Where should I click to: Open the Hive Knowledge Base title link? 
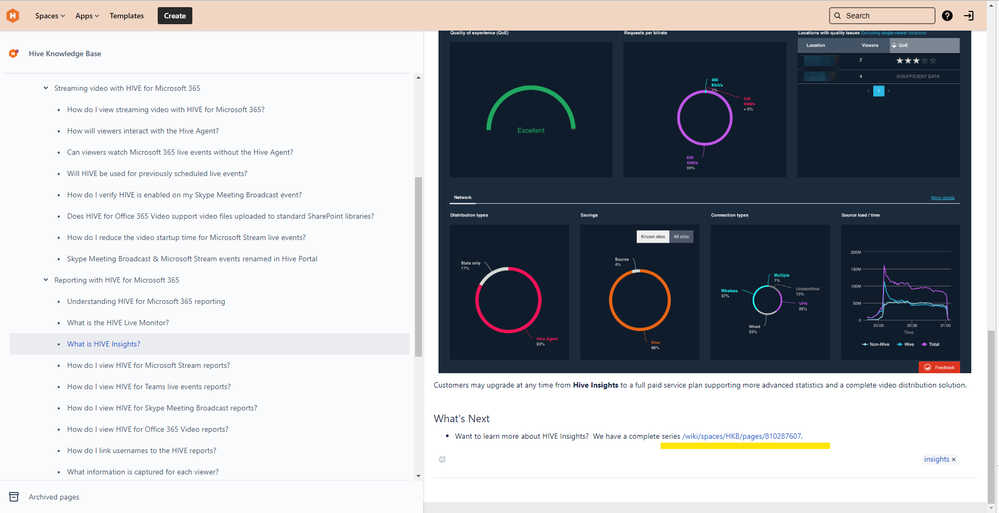coord(65,54)
